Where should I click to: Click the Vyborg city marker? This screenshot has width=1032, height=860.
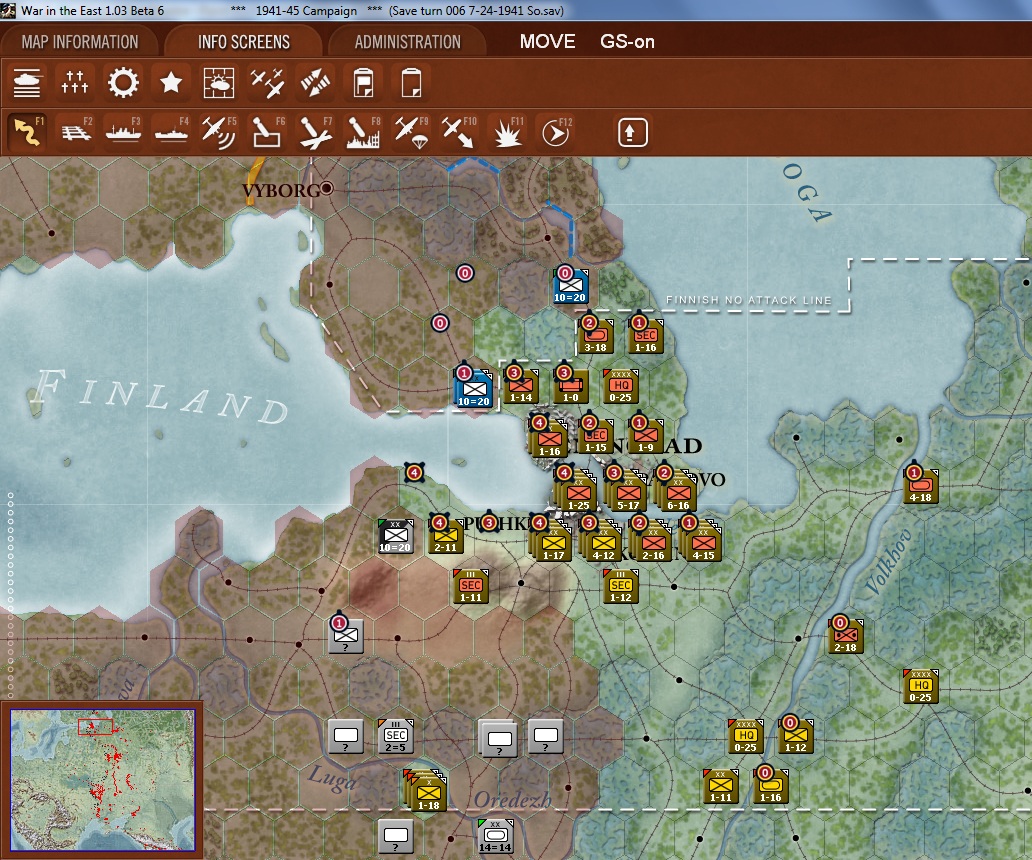point(326,189)
